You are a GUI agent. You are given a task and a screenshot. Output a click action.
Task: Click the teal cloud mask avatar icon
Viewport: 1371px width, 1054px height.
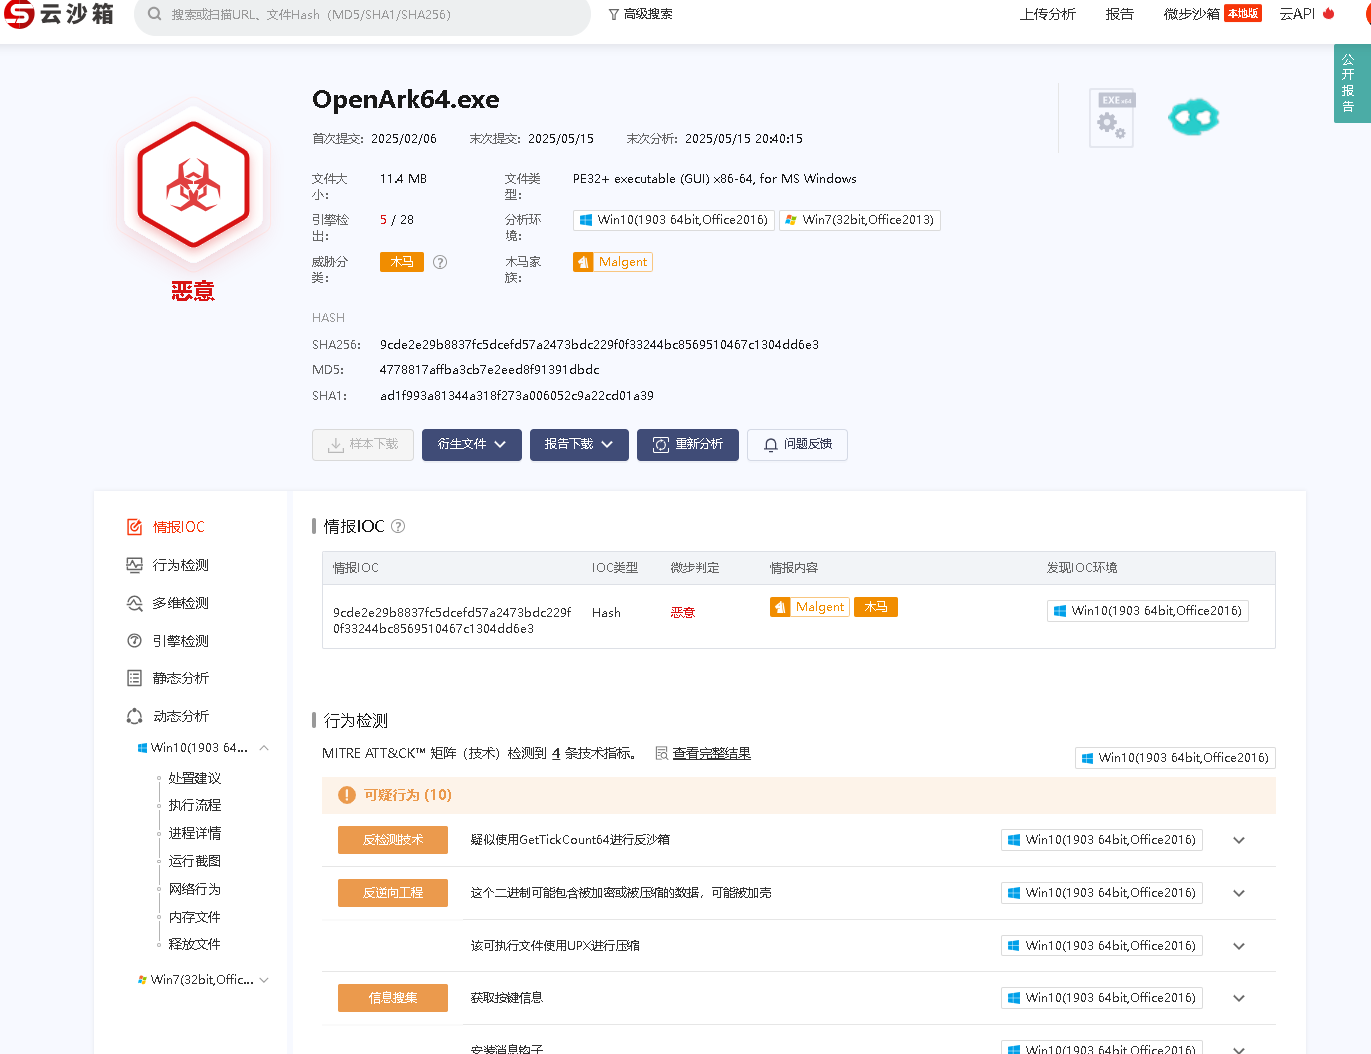(x=1193, y=117)
